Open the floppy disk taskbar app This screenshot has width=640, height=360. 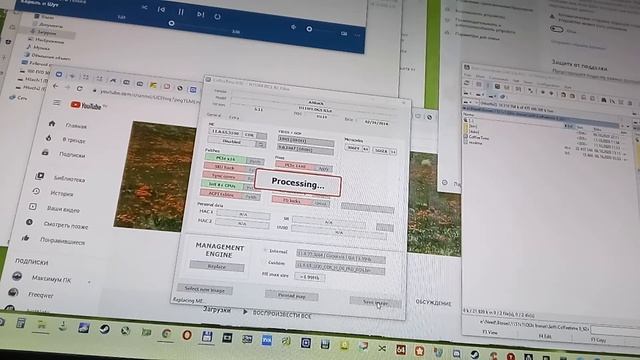tap(207, 336)
